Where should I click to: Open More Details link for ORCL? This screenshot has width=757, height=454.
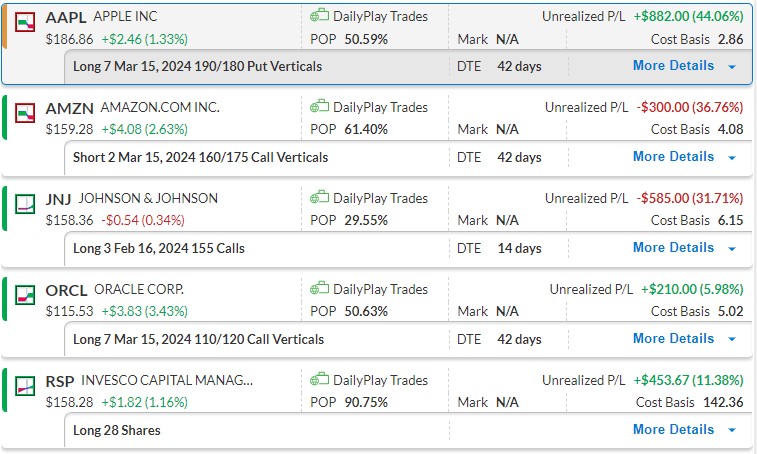click(673, 339)
